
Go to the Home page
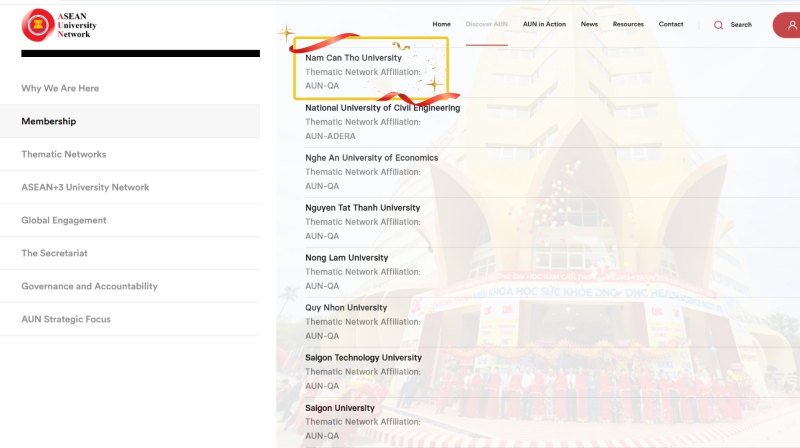[x=441, y=24]
